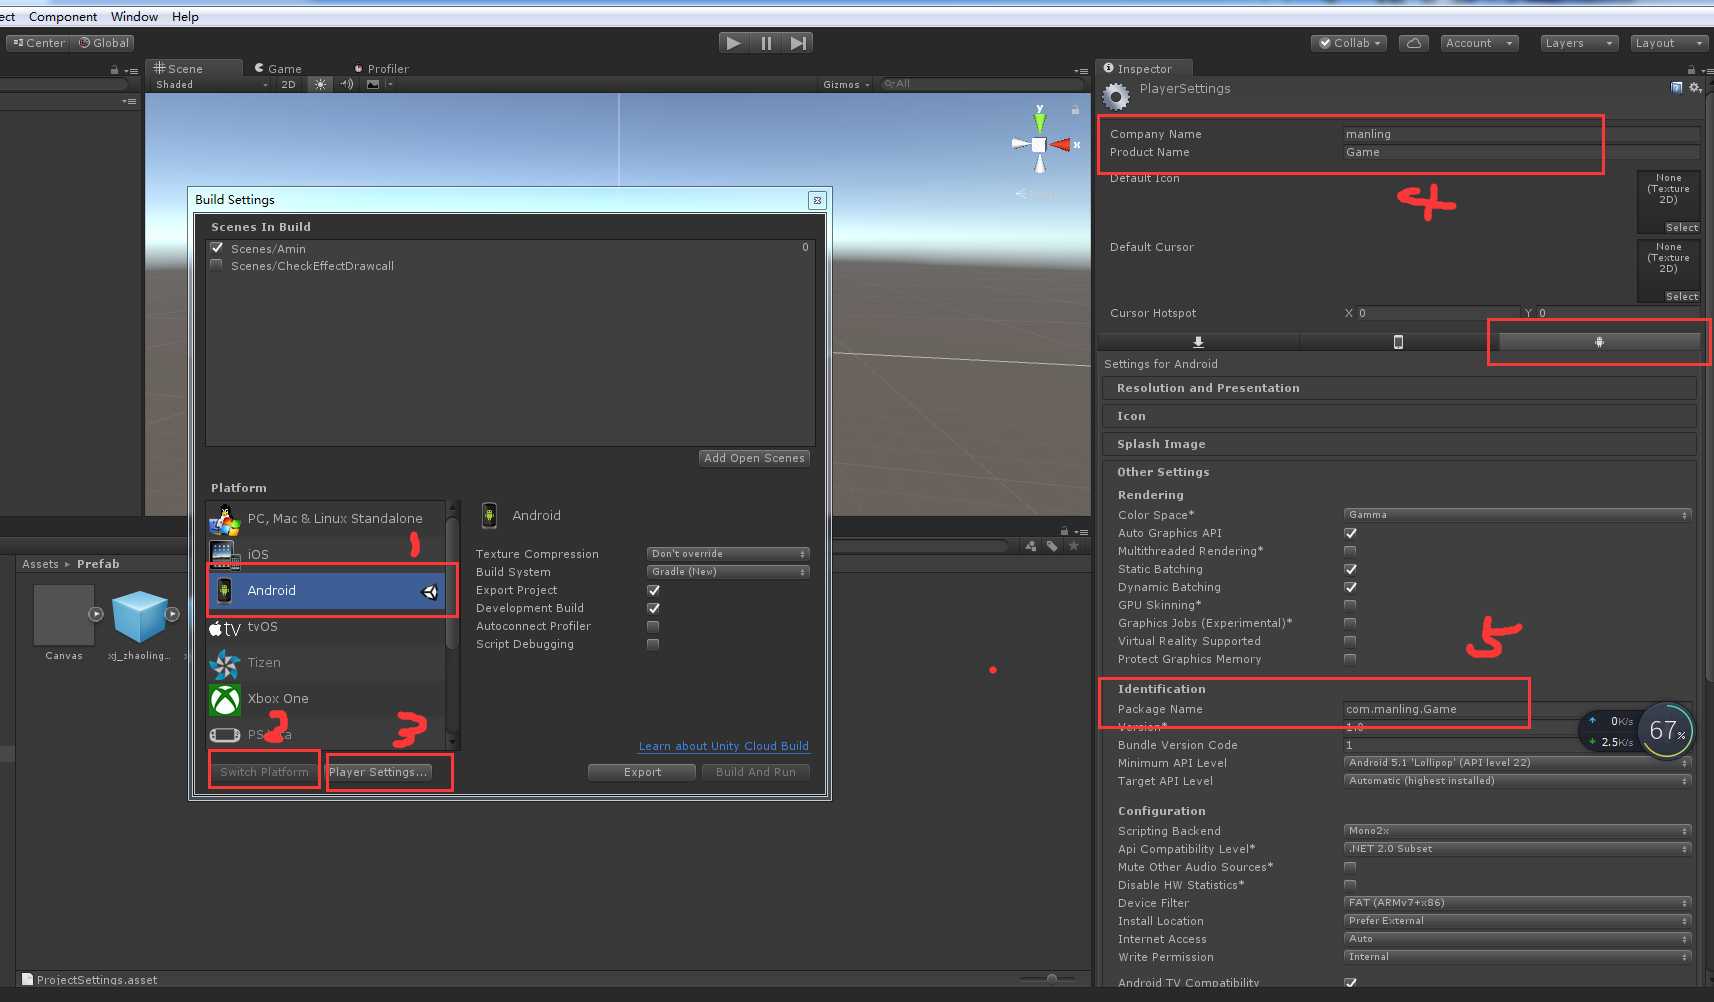Viewport: 1714px width, 1002px height.
Task: Click Add Open Scenes button
Action: click(x=754, y=458)
